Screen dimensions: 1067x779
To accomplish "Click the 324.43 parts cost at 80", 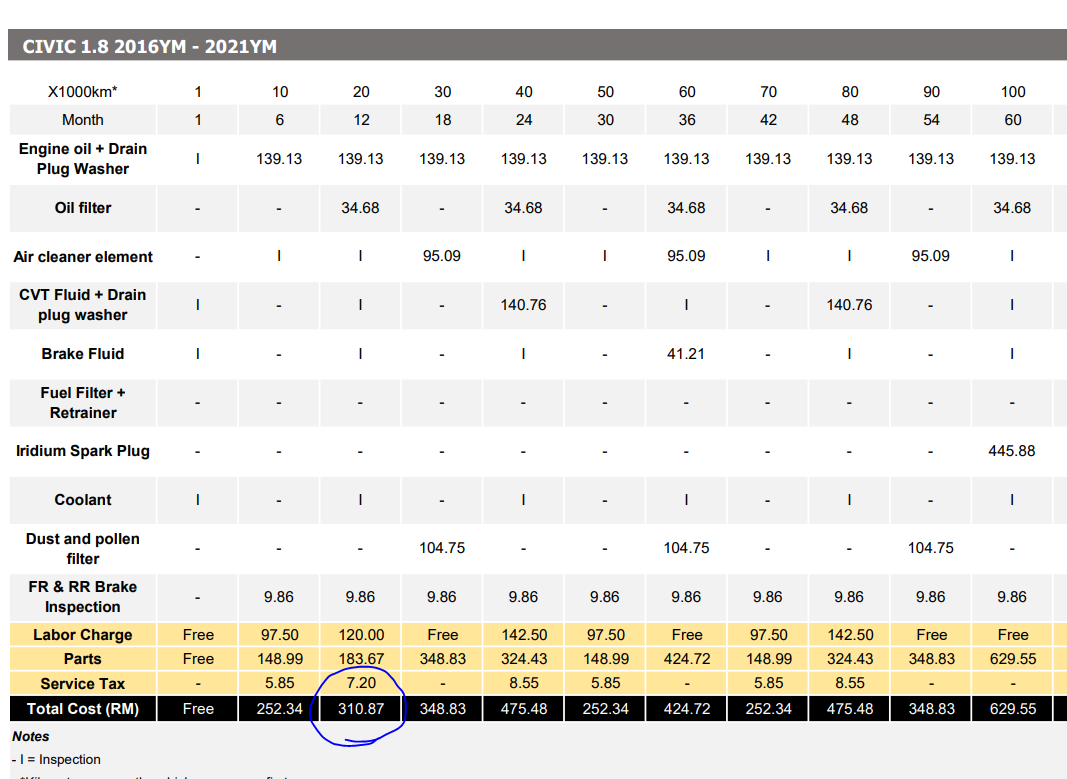I will pos(850,659).
